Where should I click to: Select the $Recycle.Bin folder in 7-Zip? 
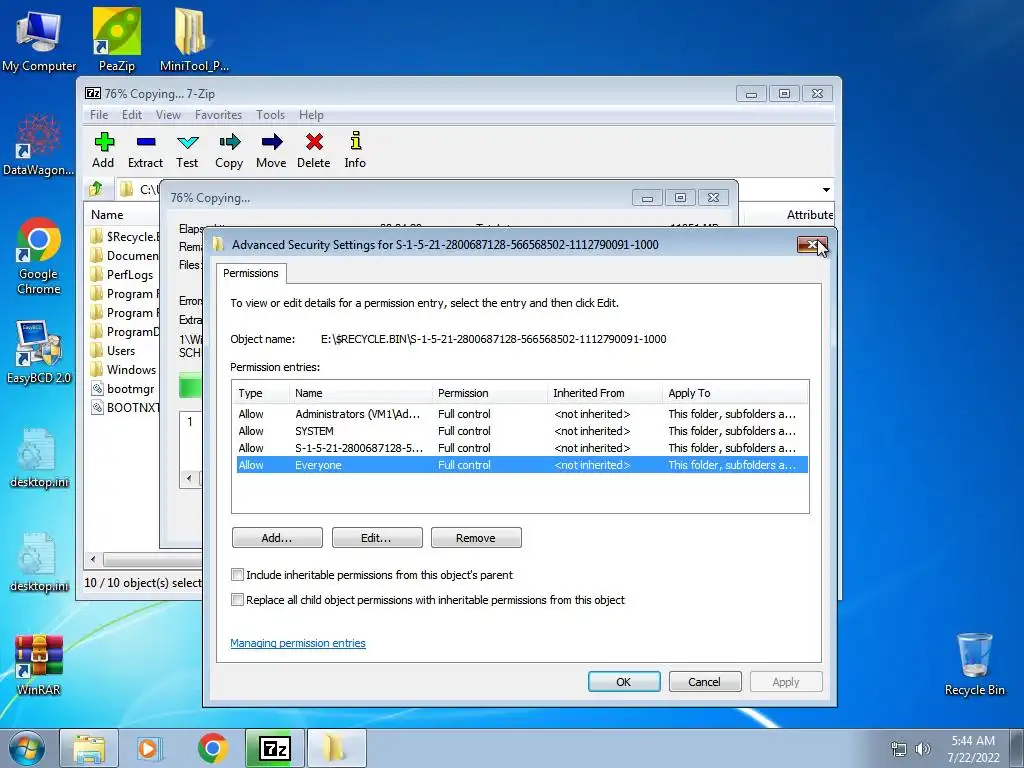(x=125, y=236)
